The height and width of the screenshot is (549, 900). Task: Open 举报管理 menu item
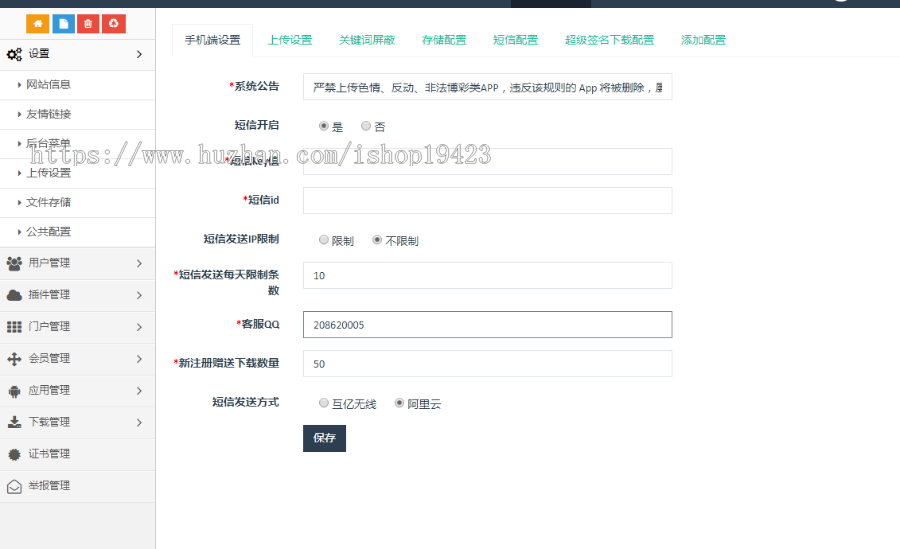(77, 486)
